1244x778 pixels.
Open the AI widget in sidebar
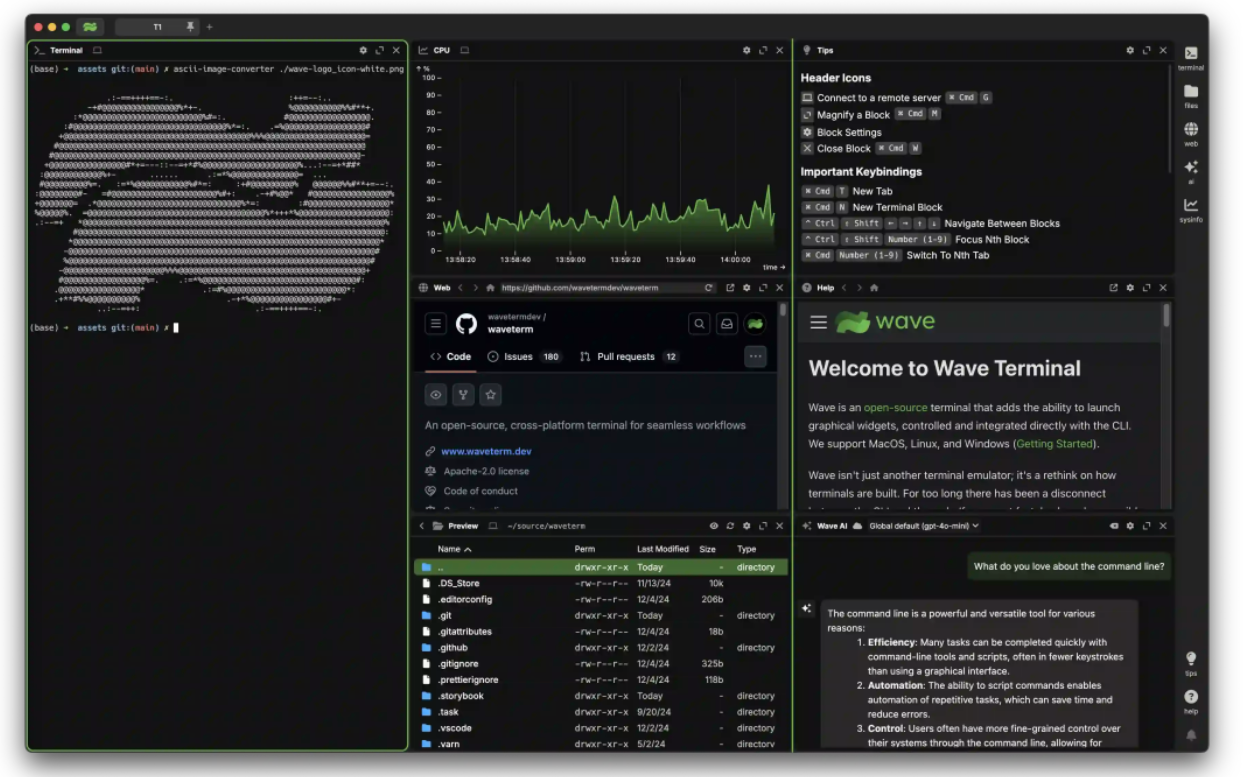pyautogui.click(x=1190, y=171)
